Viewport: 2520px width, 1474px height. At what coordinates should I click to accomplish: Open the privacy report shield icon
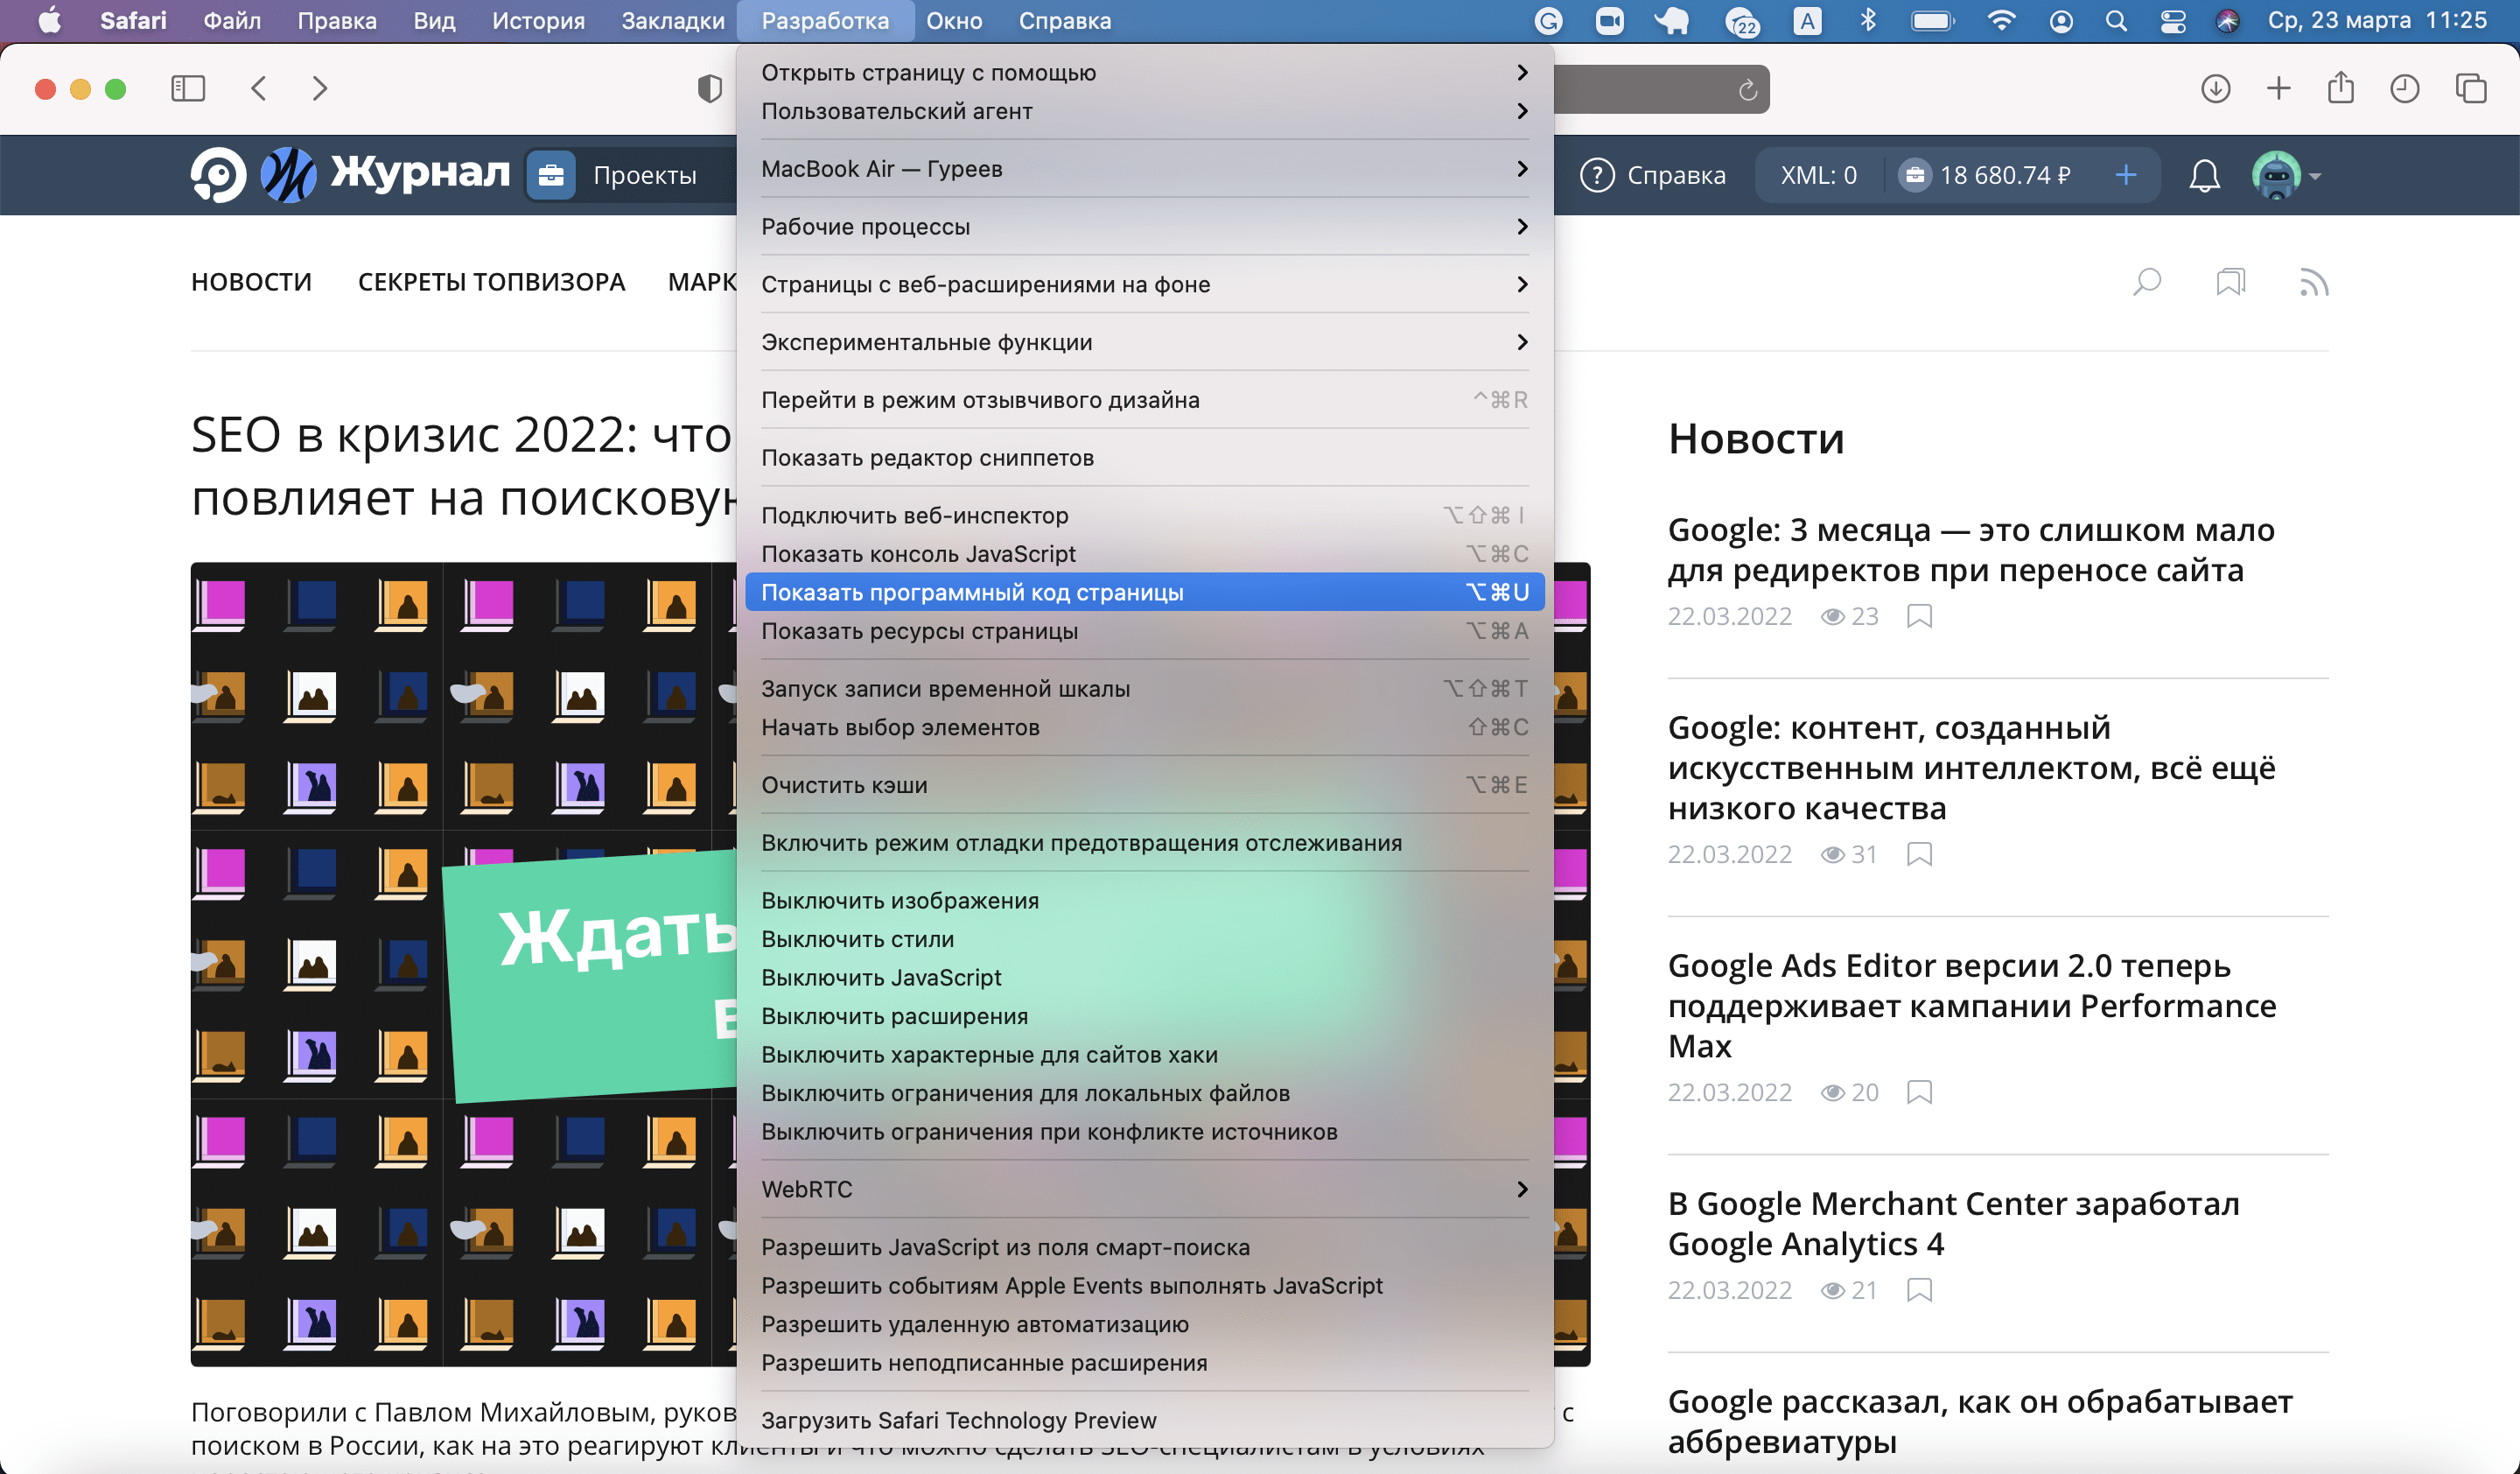pos(709,89)
